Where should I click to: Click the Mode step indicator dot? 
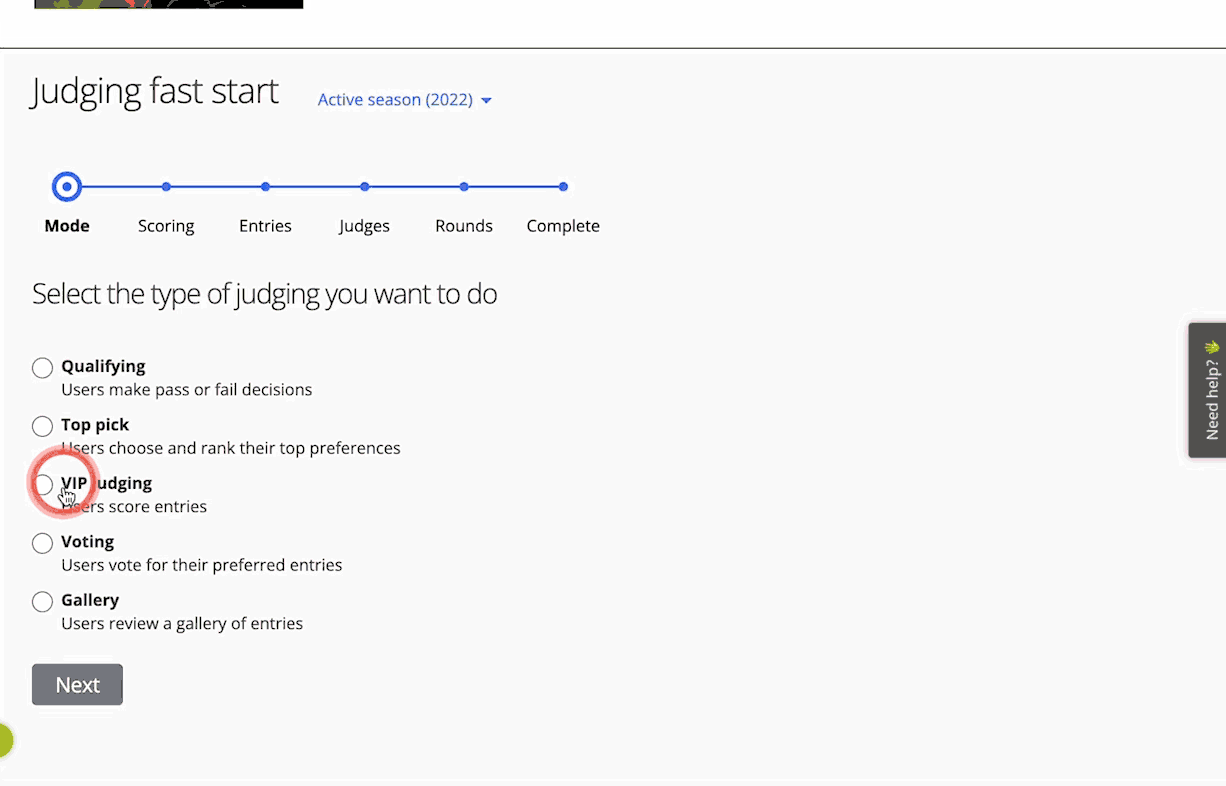[66, 186]
